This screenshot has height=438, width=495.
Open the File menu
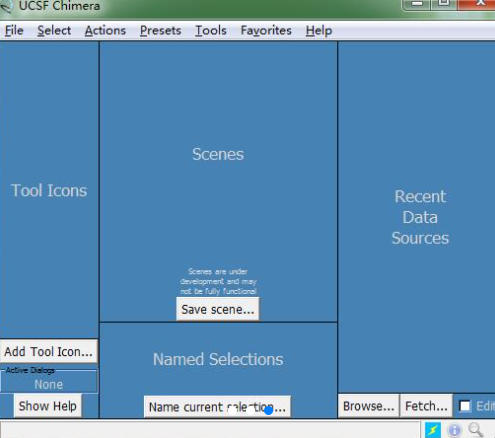tap(14, 31)
